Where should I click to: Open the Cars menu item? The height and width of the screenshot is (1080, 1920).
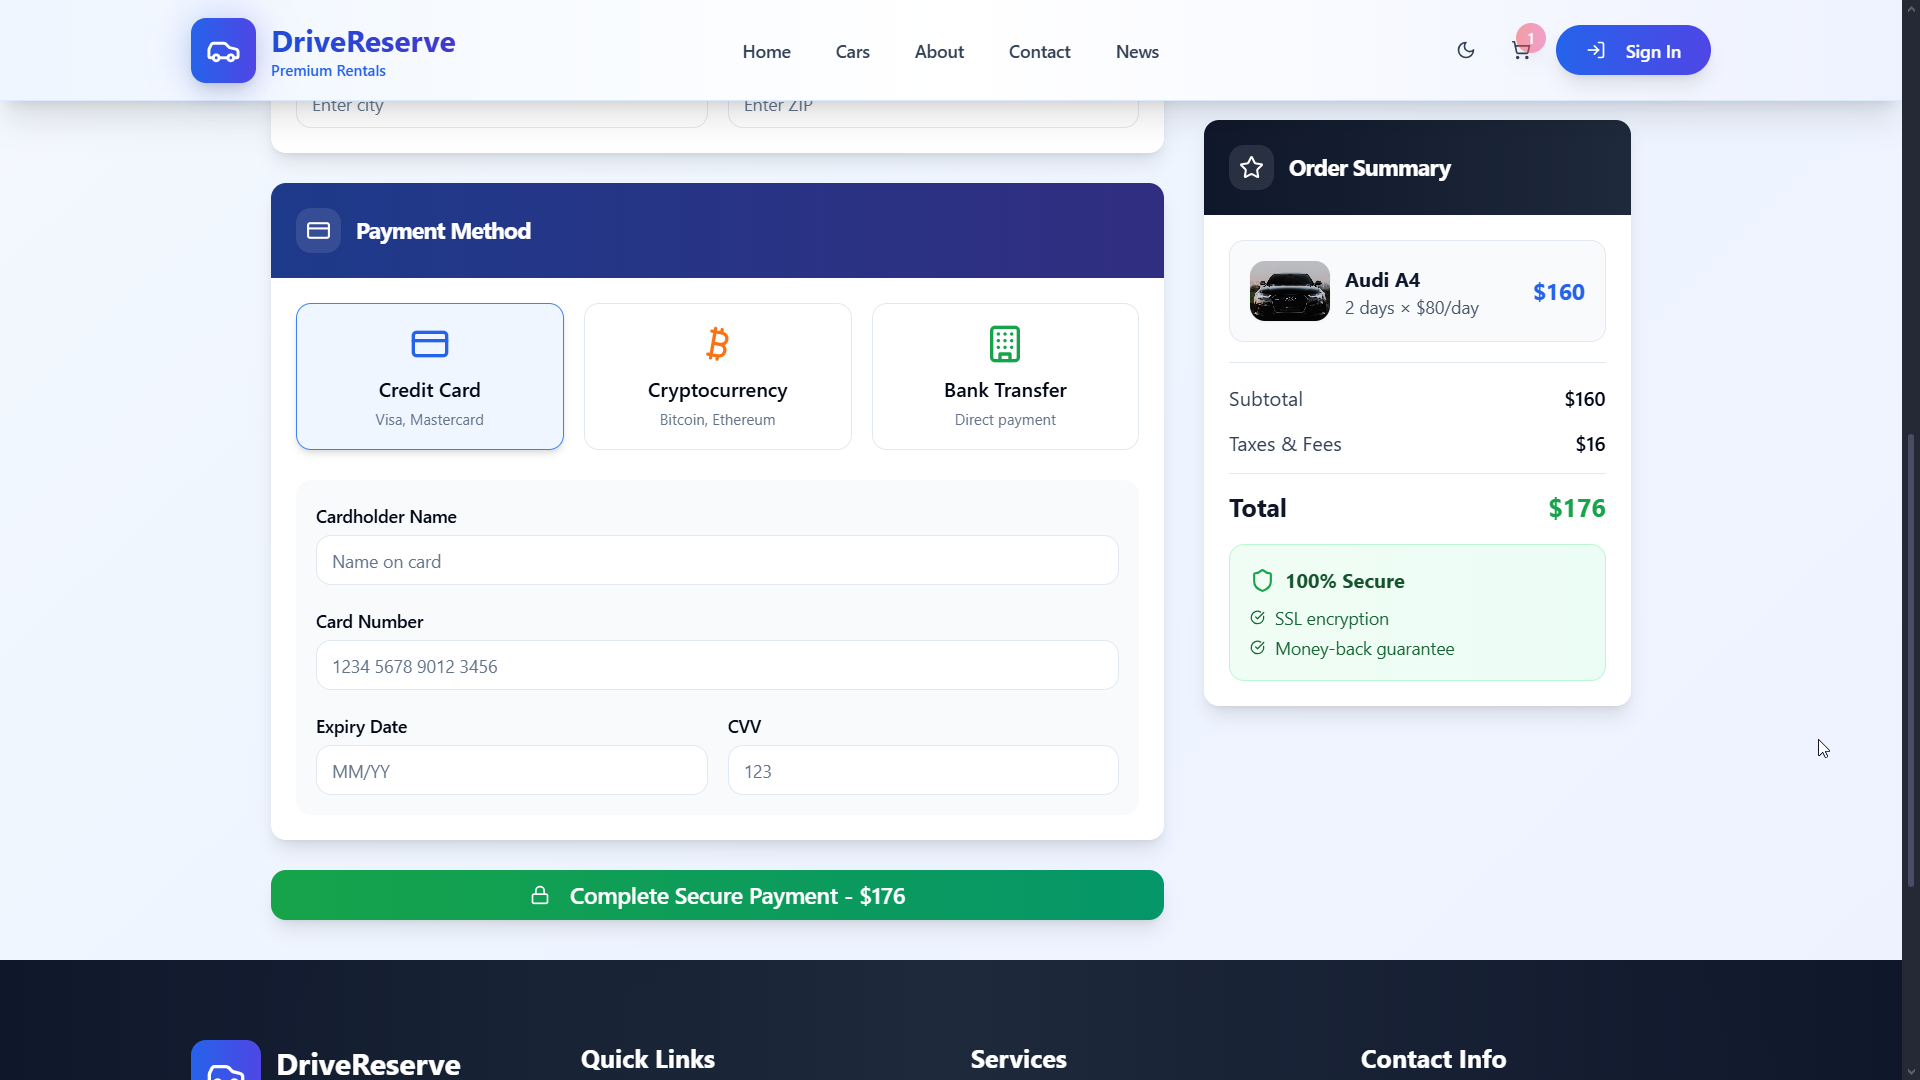point(852,52)
